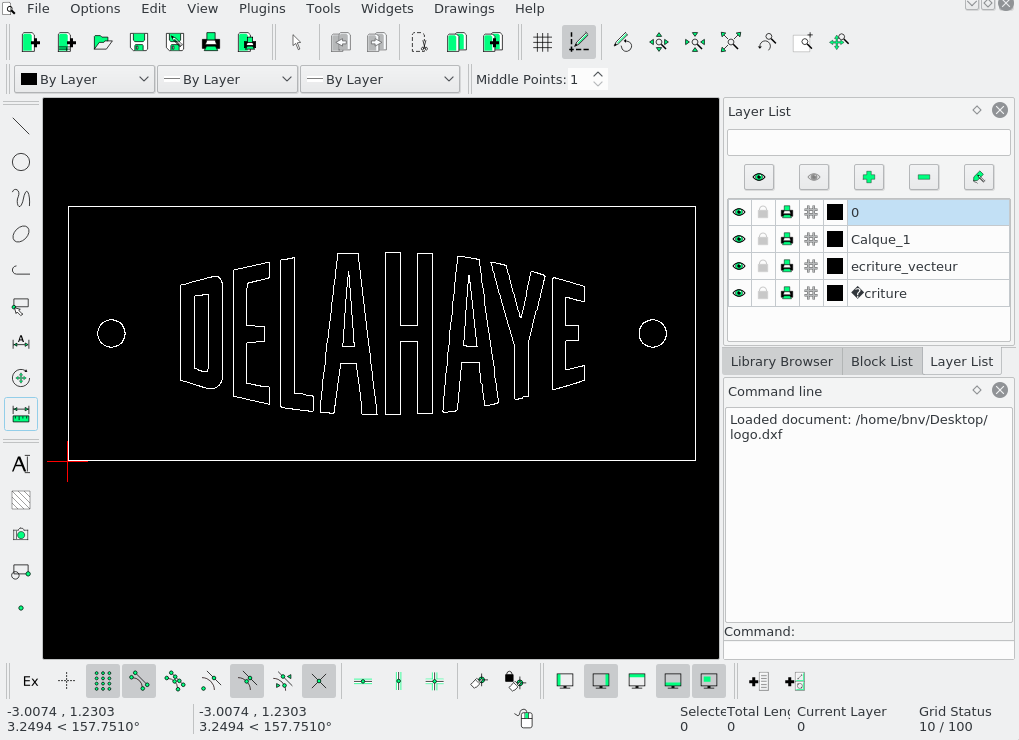The width and height of the screenshot is (1019, 740).
Task: Select the Line drawing tool
Action: (x=21, y=126)
